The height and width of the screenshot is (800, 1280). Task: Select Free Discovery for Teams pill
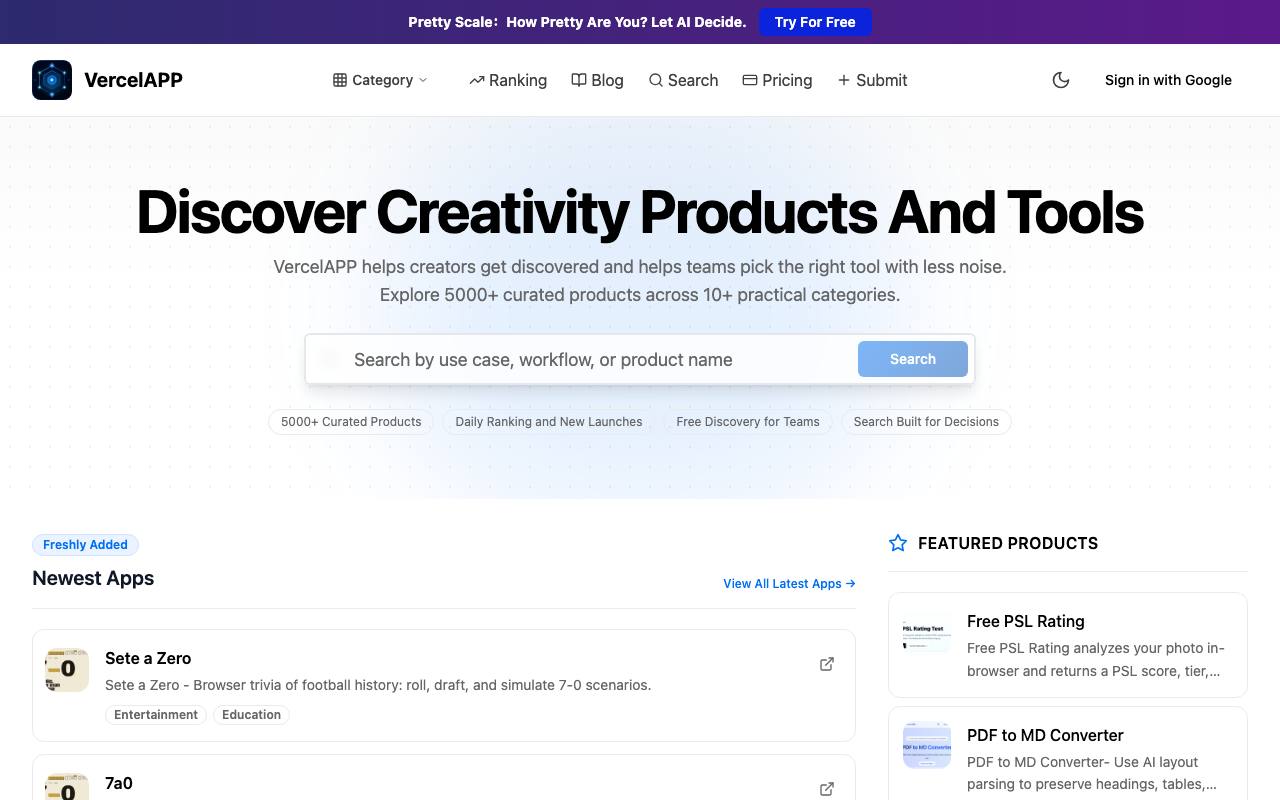[748, 422]
